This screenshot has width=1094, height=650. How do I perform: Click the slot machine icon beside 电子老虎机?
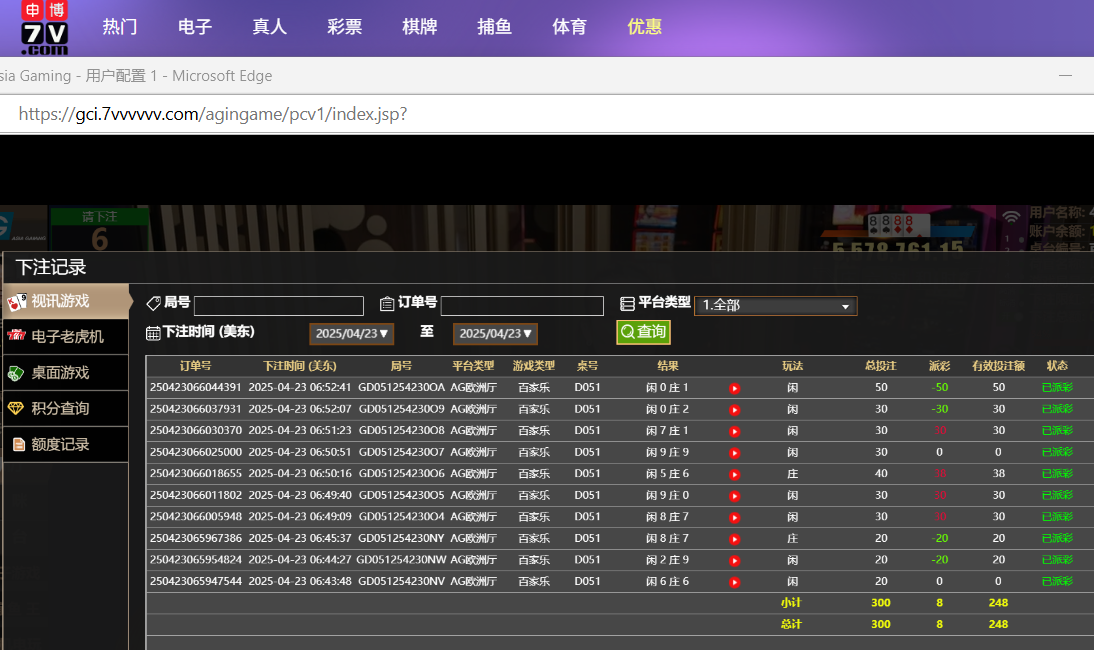(16, 336)
